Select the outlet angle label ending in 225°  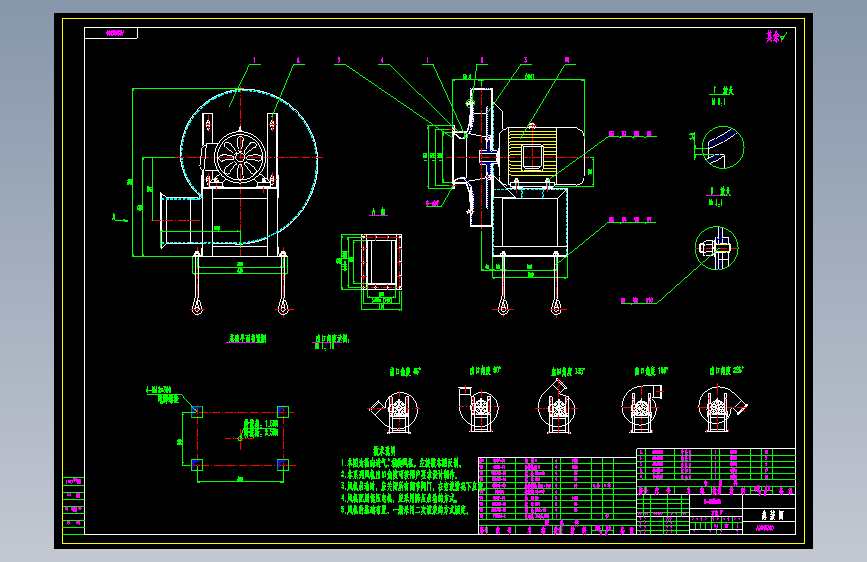(x=727, y=371)
